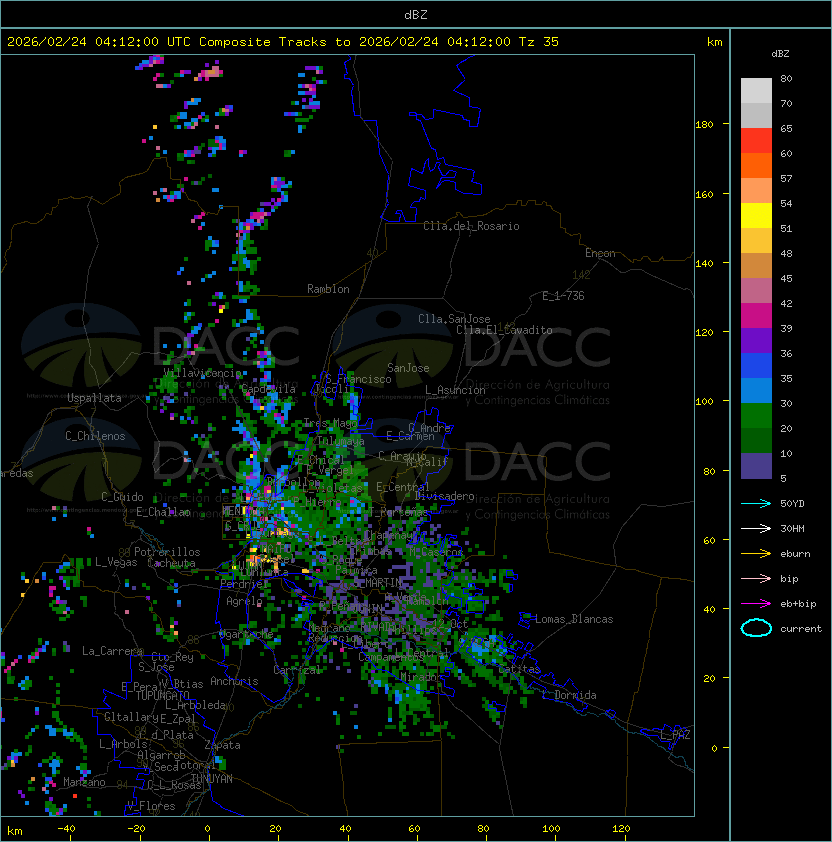Click the '-40' km tick on bottom axis
The image size is (832, 842).
pos(66,829)
